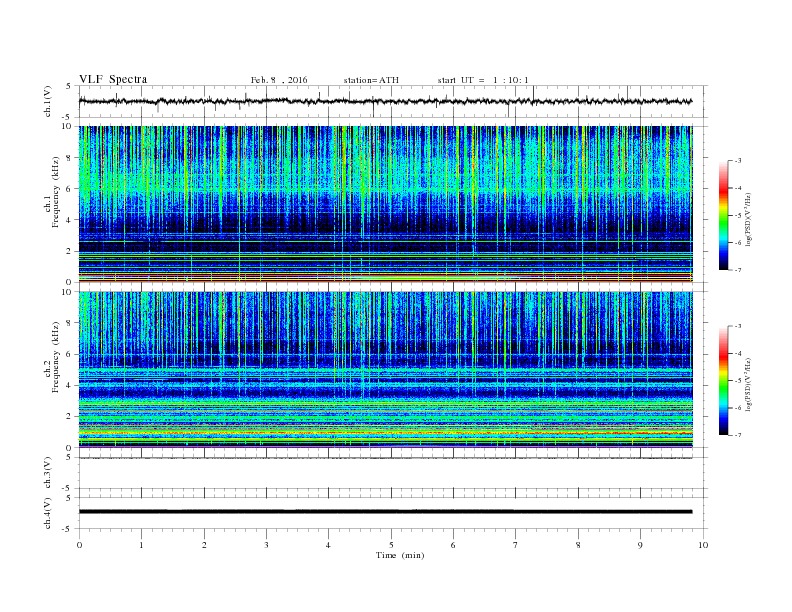
Task: Select the date text "Feb. 8, 2016"
Action: pyautogui.click(x=279, y=80)
